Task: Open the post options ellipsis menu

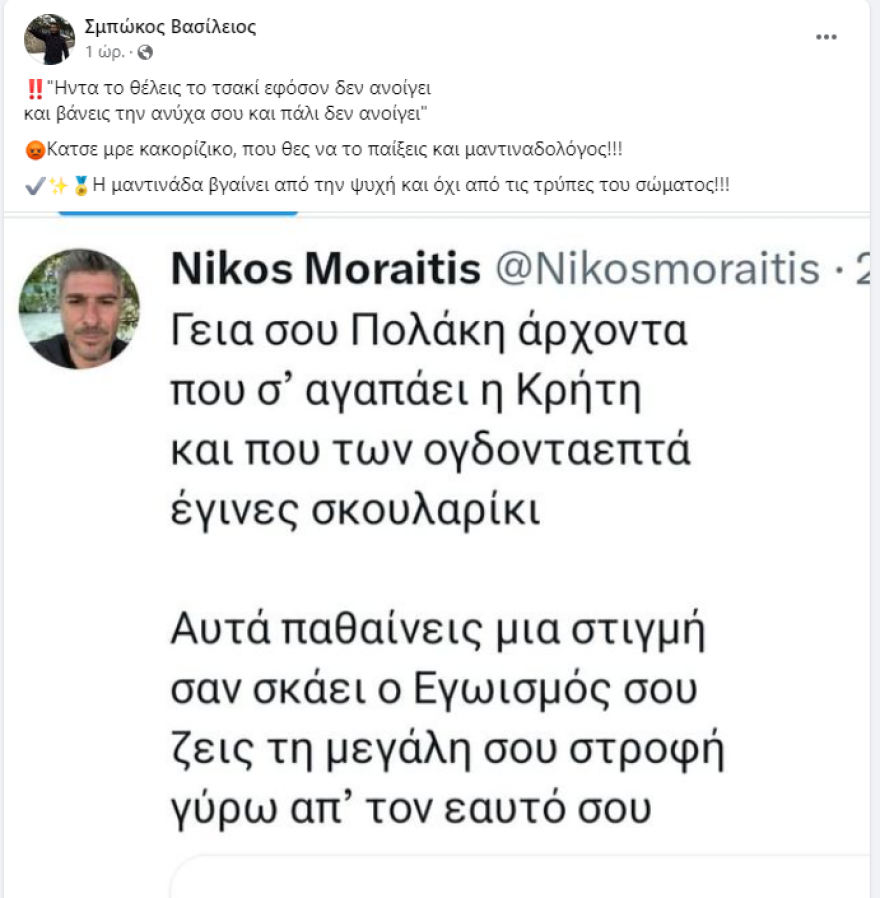Action: [826, 35]
